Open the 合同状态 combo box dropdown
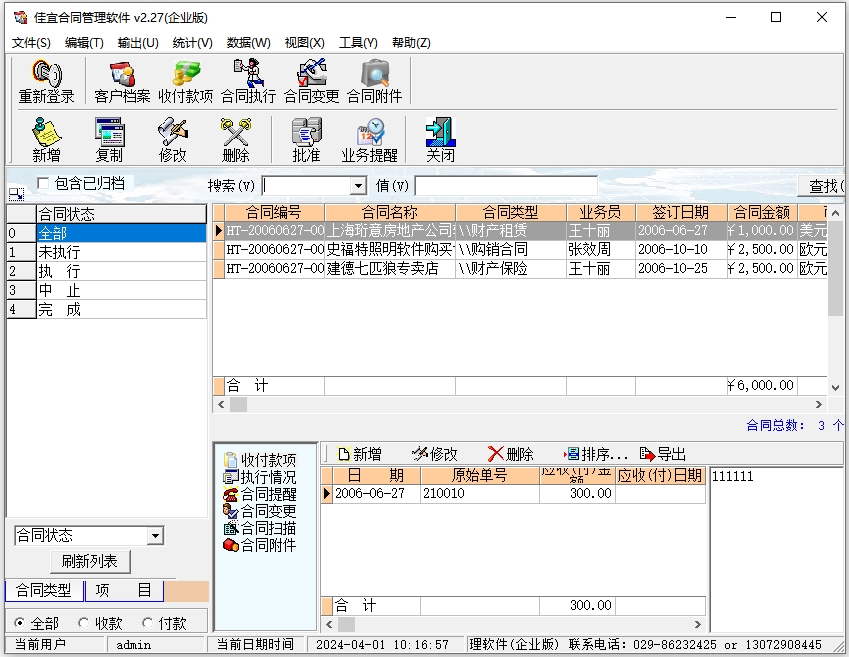 coord(154,536)
